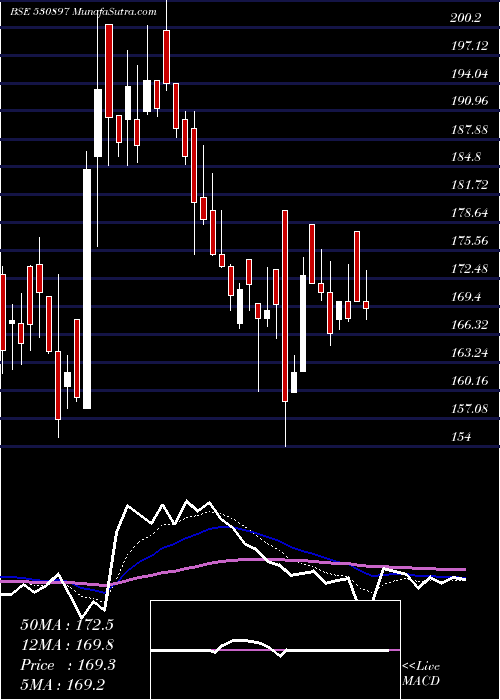Click the <<Live MACD label
The image size is (500, 700).
click(421, 673)
